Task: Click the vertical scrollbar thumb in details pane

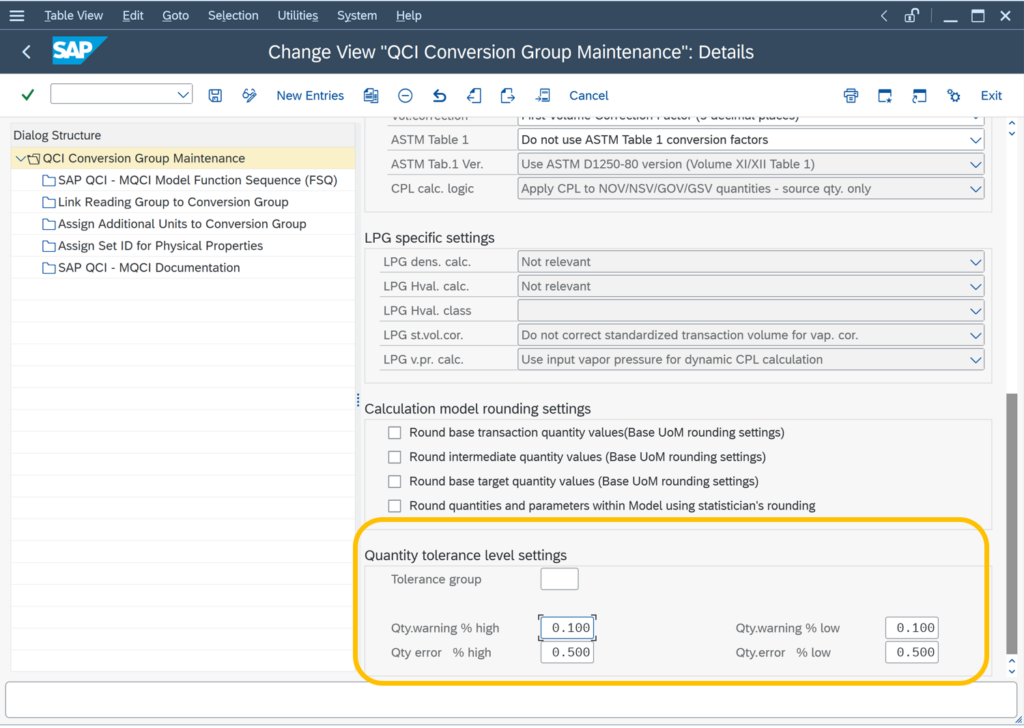Action: click(x=1012, y=523)
